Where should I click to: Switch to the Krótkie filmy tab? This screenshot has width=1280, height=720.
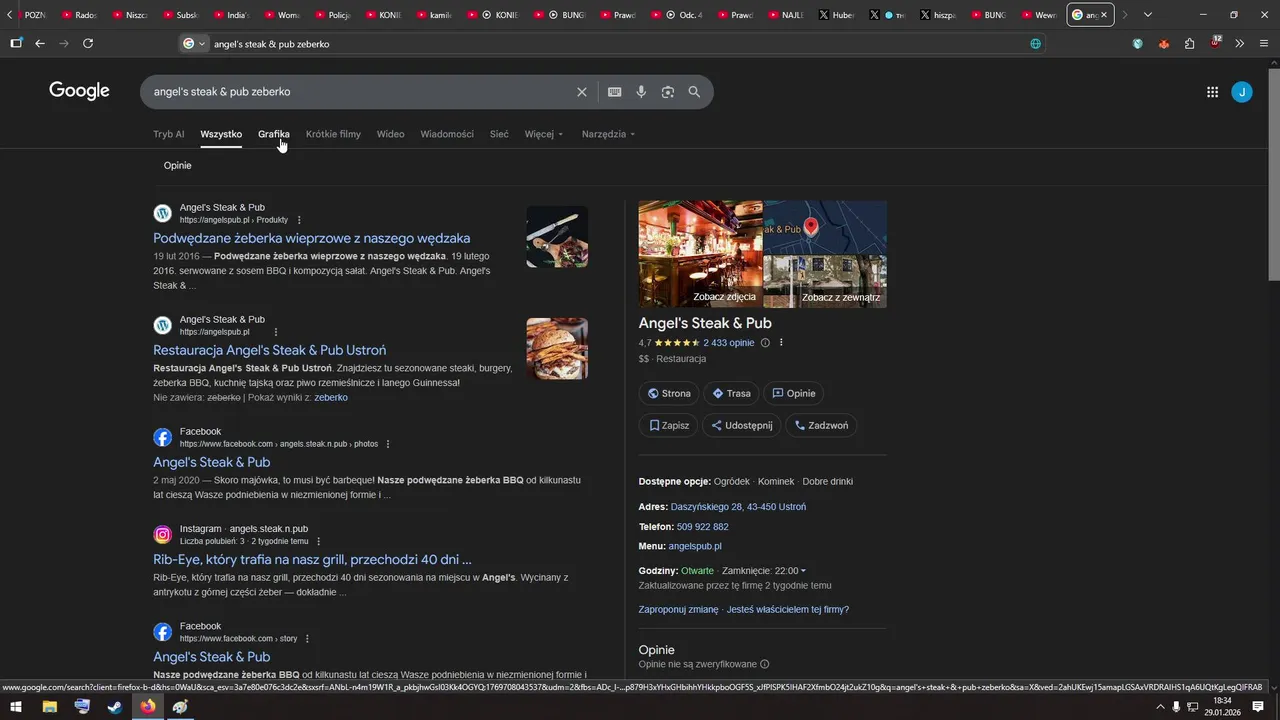click(333, 134)
